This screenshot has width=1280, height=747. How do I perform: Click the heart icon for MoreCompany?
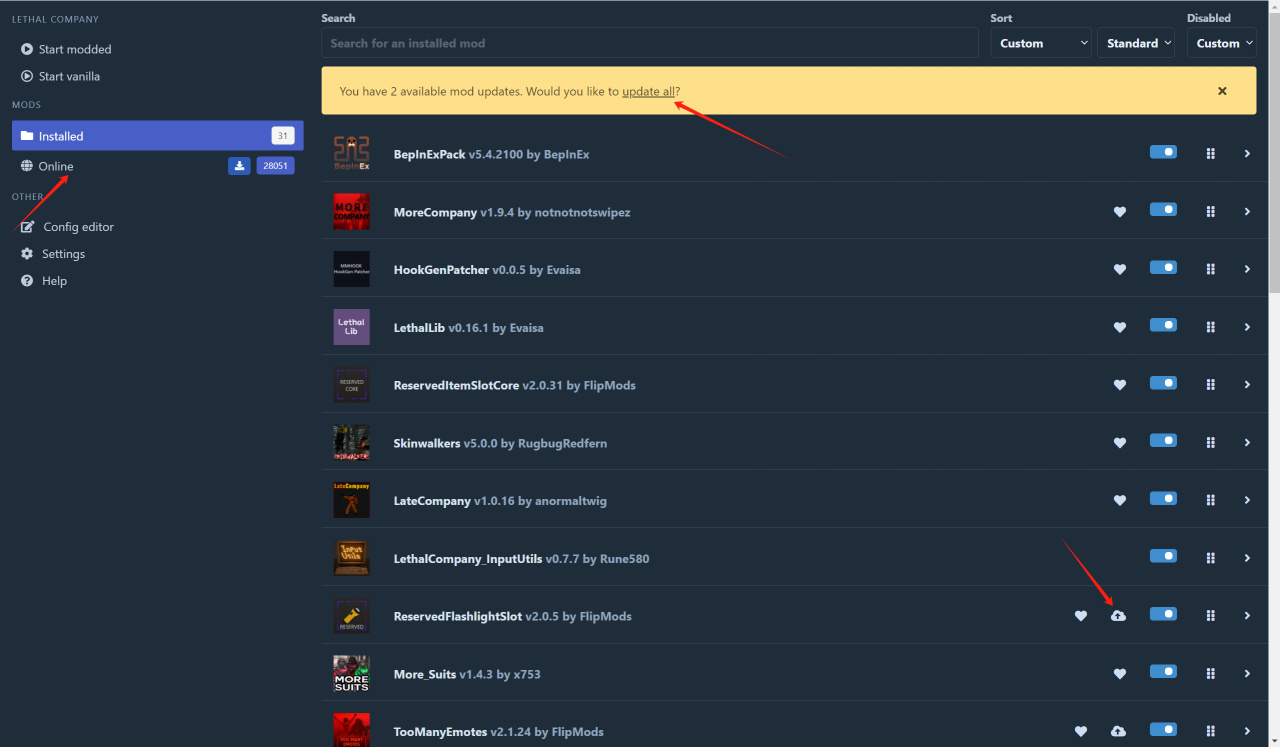(1120, 212)
